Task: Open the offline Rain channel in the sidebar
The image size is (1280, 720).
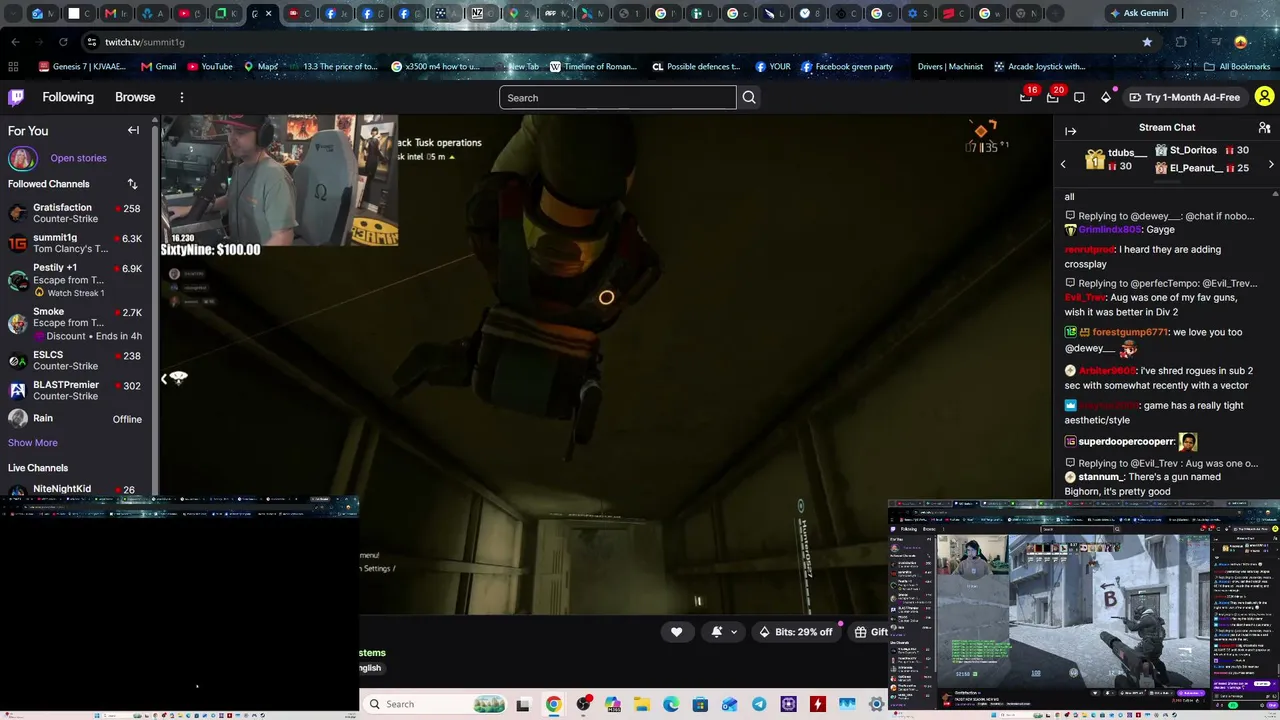Action: 76,419
